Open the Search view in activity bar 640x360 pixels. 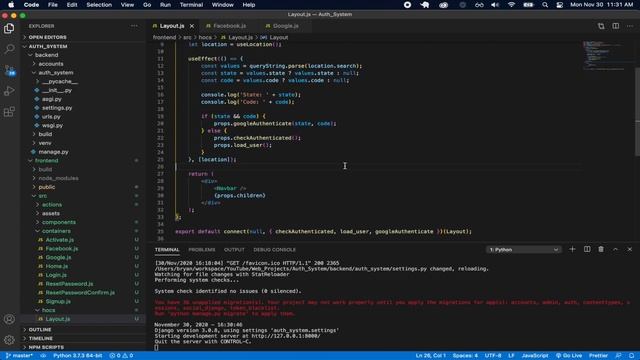pyautogui.click(x=9, y=49)
